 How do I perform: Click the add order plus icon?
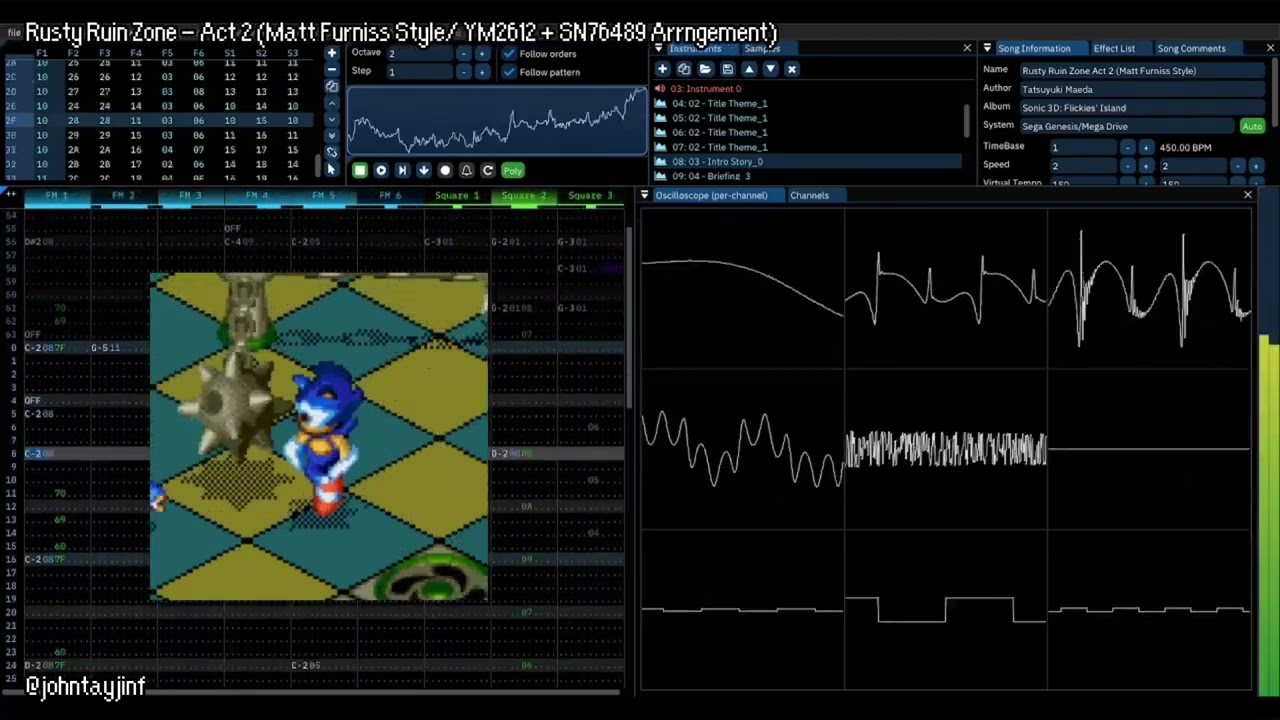(332, 53)
